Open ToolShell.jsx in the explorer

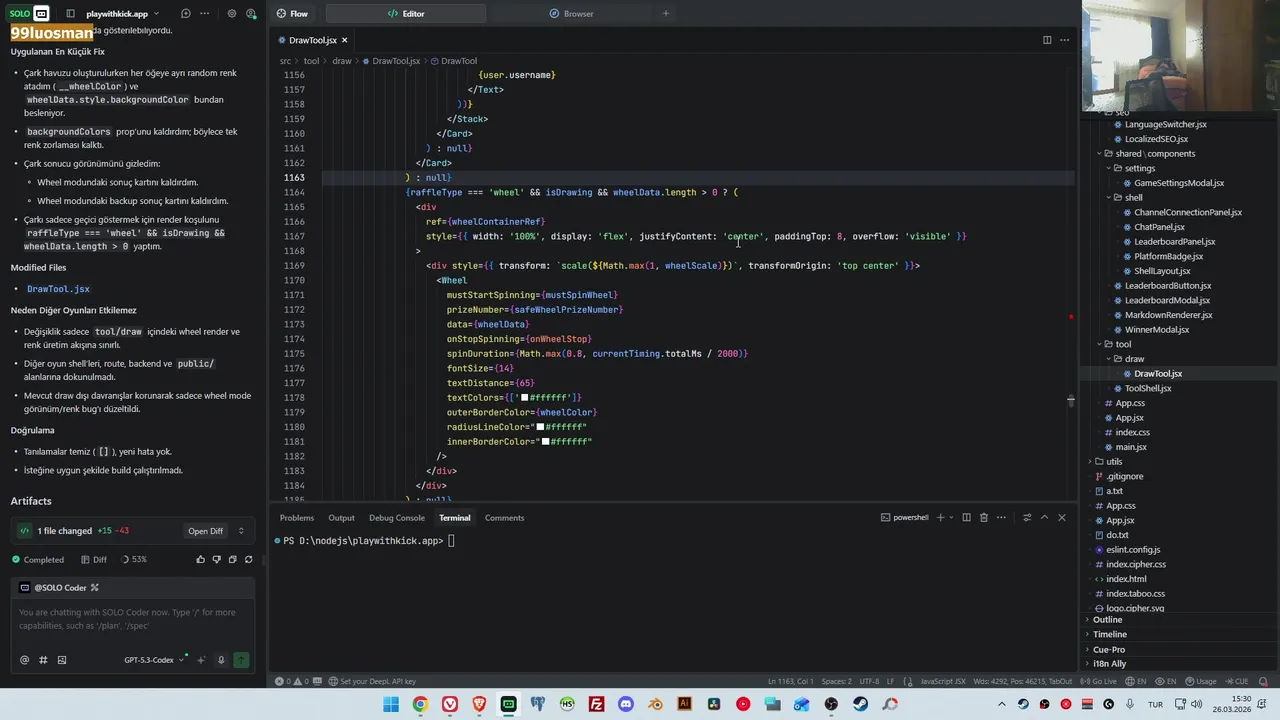click(x=1147, y=388)
